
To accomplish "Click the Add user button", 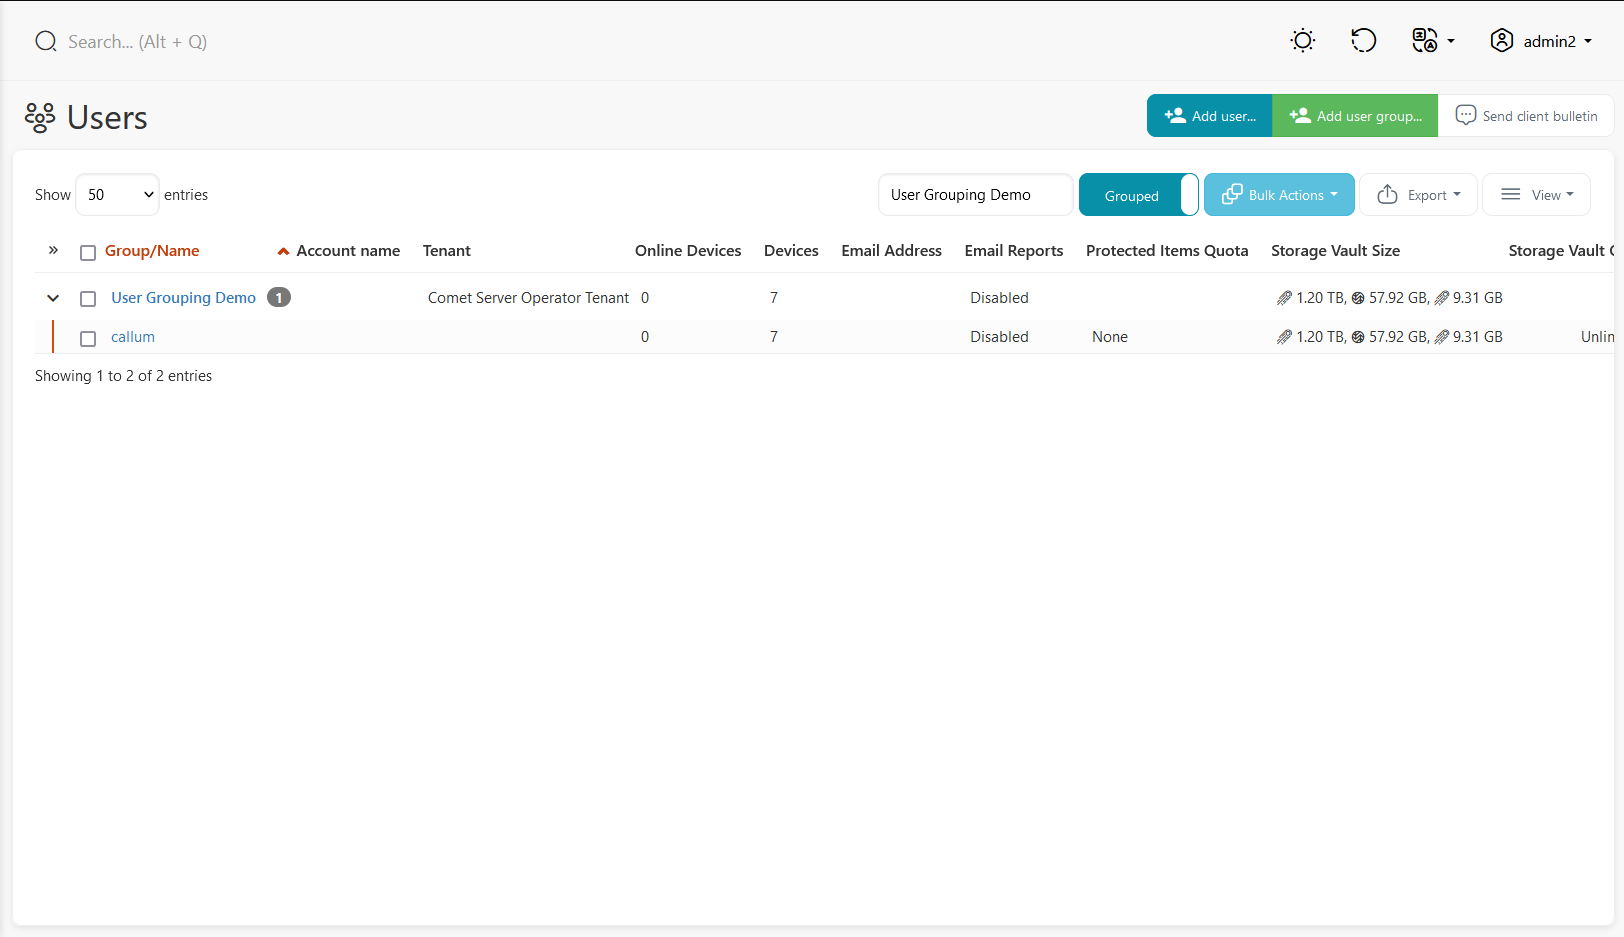I will point(1209,116).
